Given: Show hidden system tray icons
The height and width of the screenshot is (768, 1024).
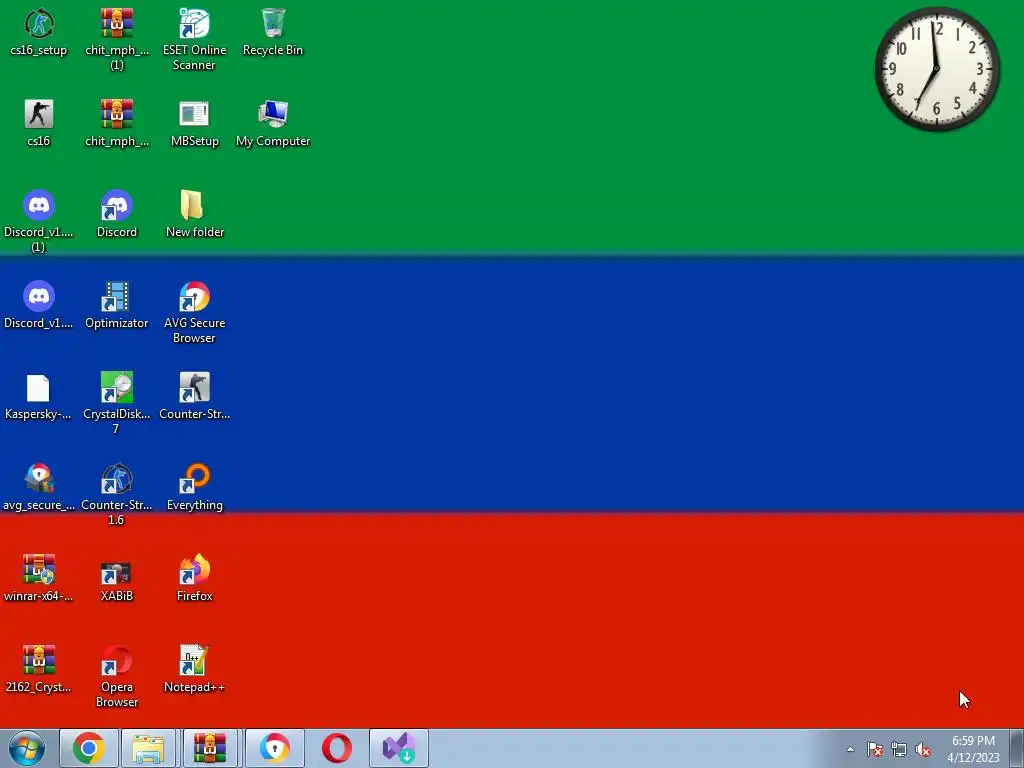Looking at the screenshot, I should click(850, 749).
